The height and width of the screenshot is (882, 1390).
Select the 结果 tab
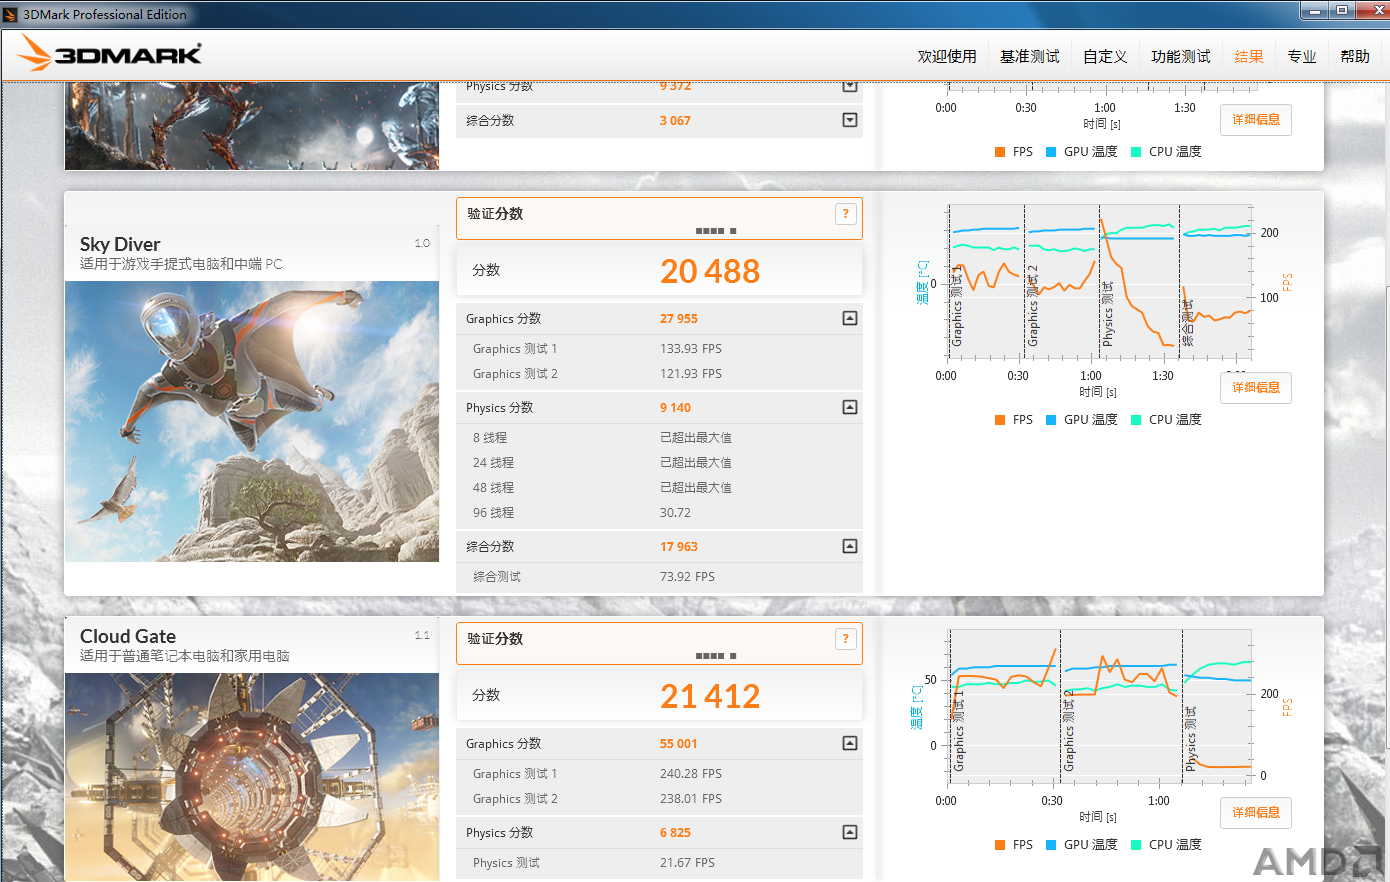point(1249,56)
